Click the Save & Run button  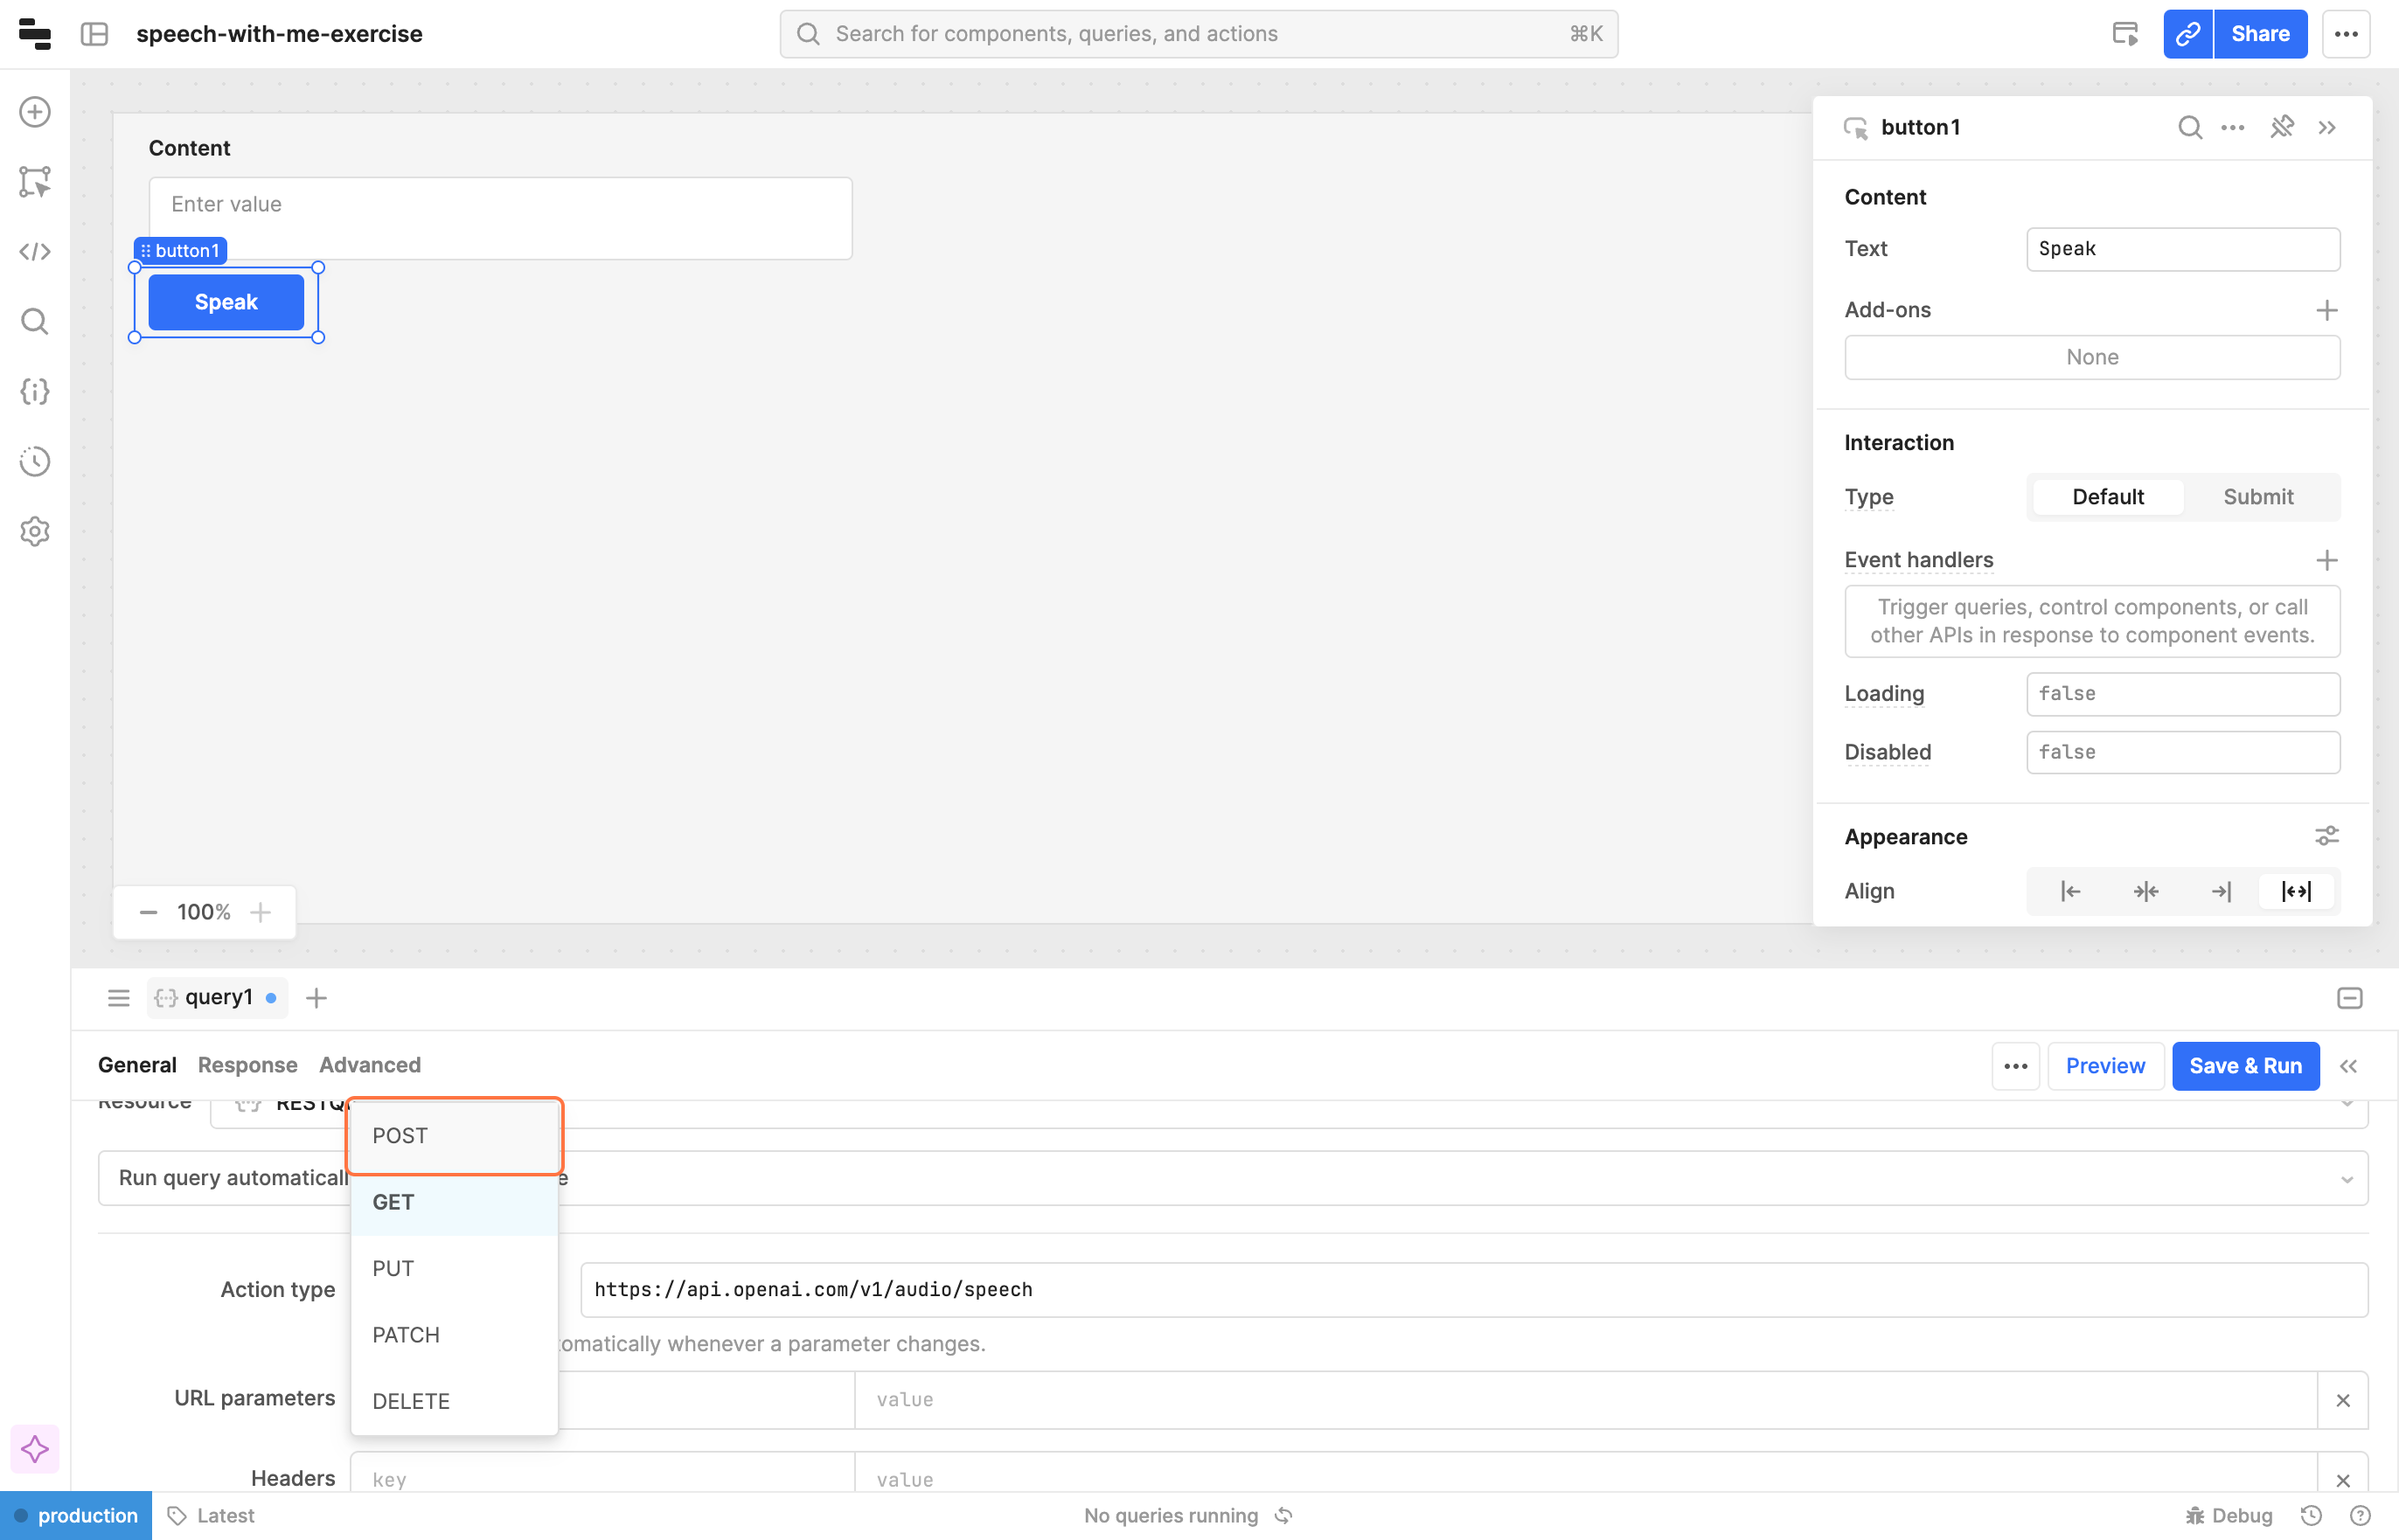coord(2245,1066)
